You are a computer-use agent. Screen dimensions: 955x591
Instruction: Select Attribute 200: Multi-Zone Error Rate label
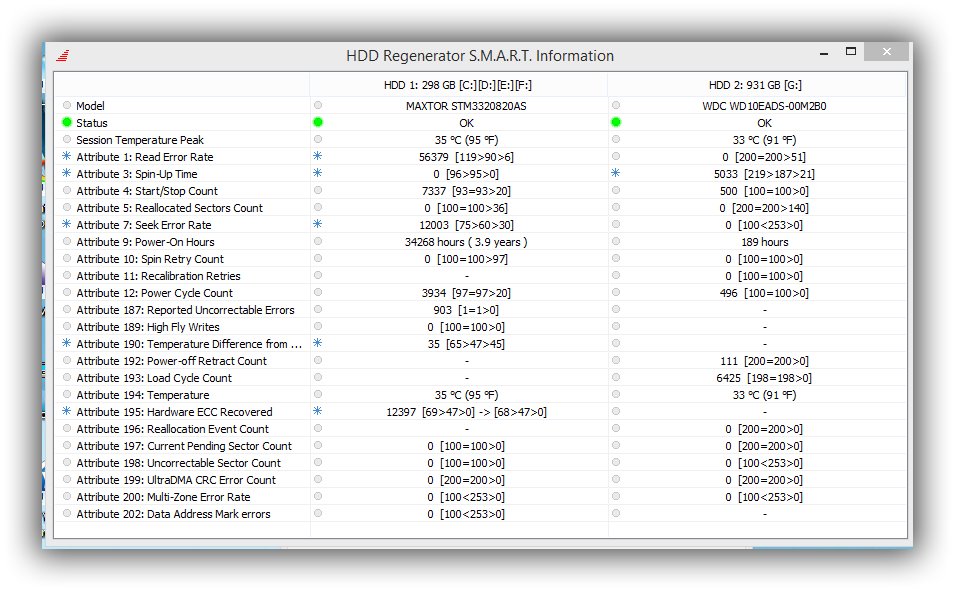163,498
